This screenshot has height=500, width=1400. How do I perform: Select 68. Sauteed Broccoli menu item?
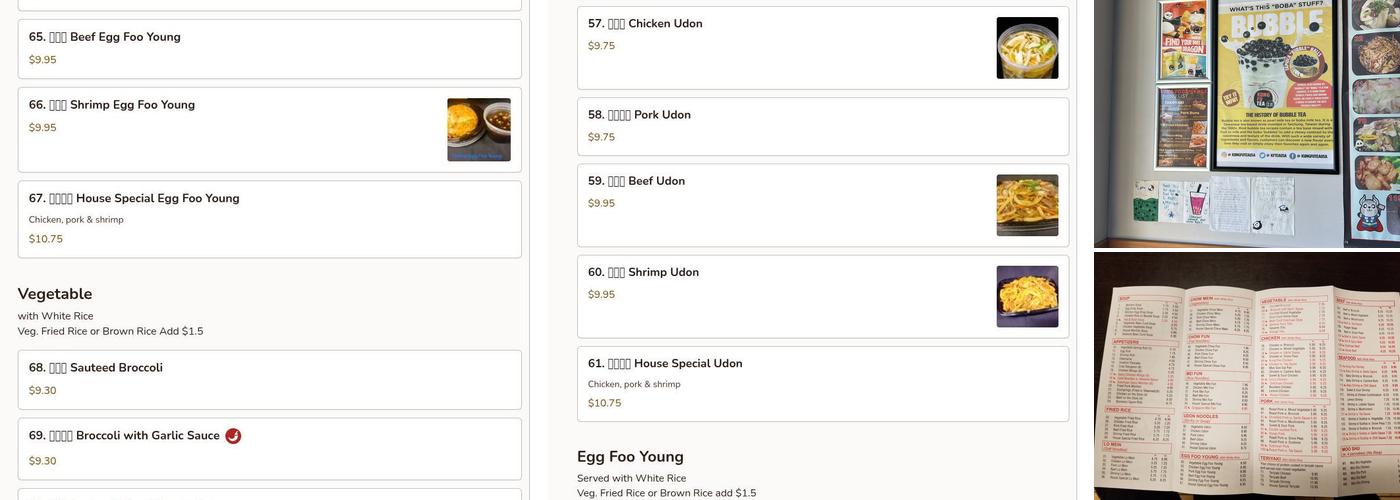coord(270,379)
